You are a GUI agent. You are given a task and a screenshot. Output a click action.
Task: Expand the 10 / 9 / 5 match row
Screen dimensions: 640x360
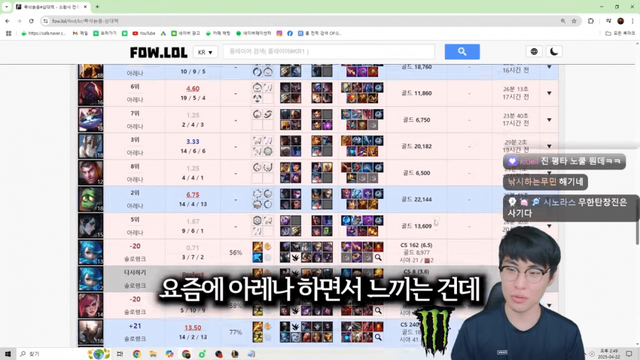549,67
